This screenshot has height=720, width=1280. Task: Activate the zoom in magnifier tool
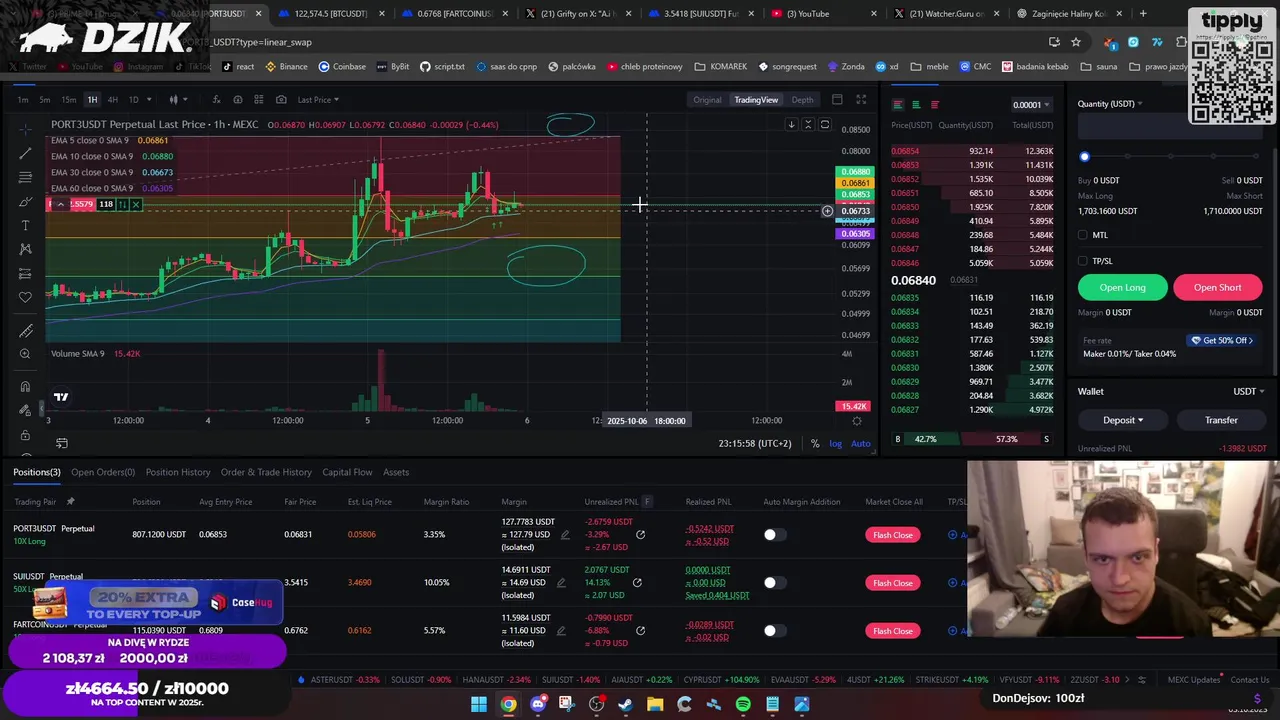[26, 354]
